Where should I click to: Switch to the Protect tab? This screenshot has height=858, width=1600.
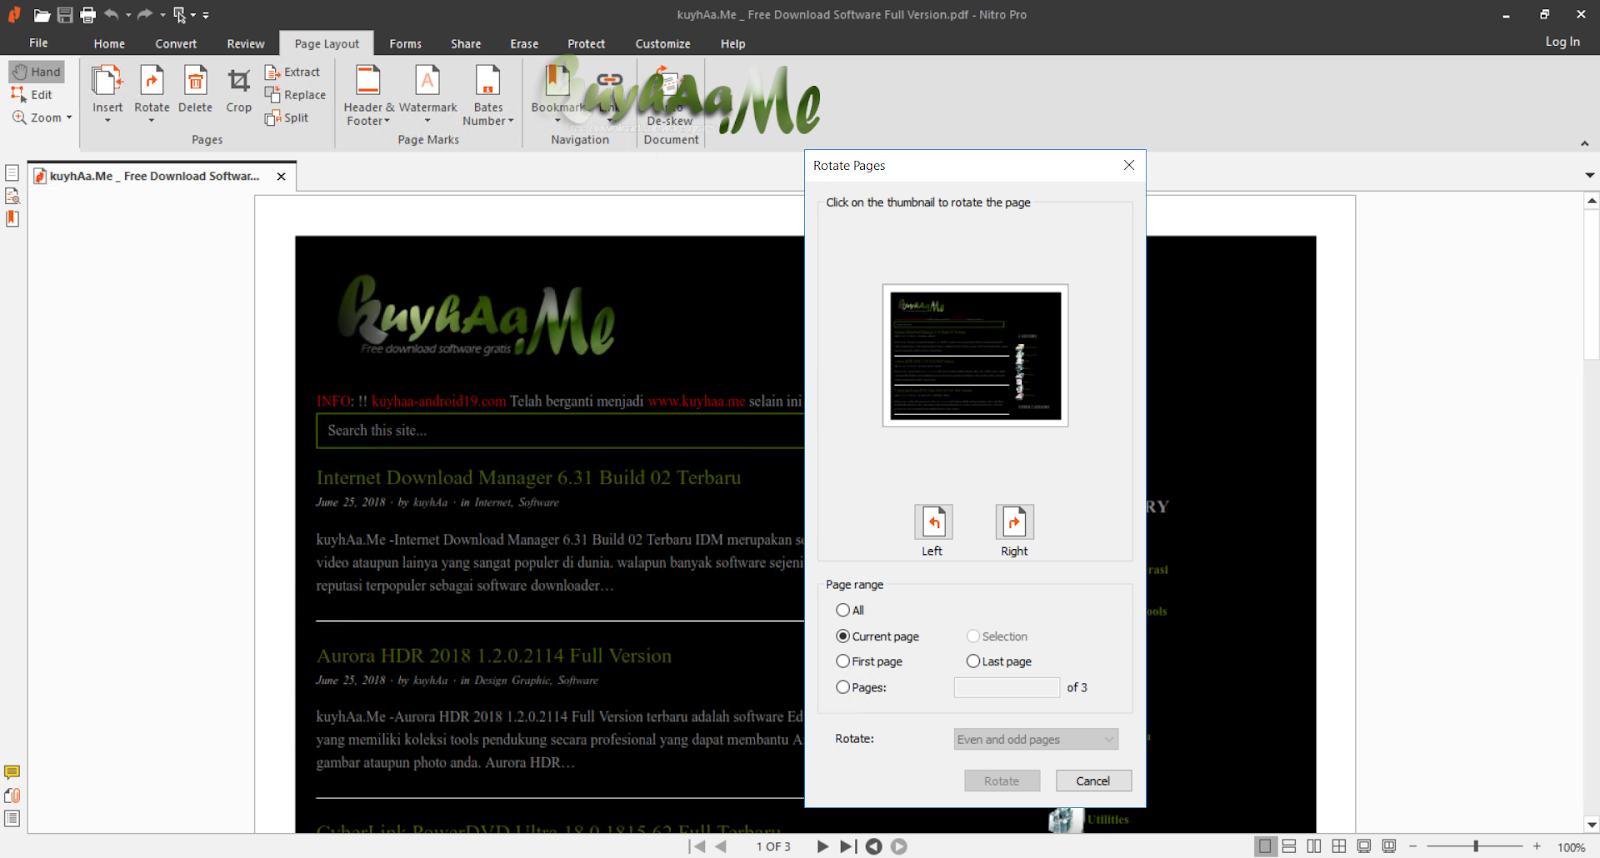pyautogui.click(x=586, y=44)
